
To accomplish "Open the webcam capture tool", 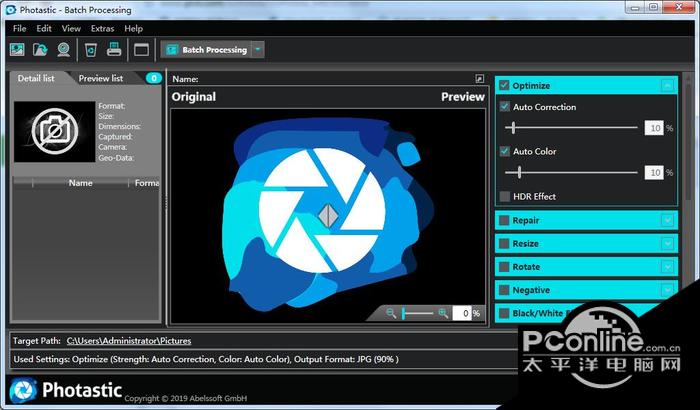I will point(64,49).
